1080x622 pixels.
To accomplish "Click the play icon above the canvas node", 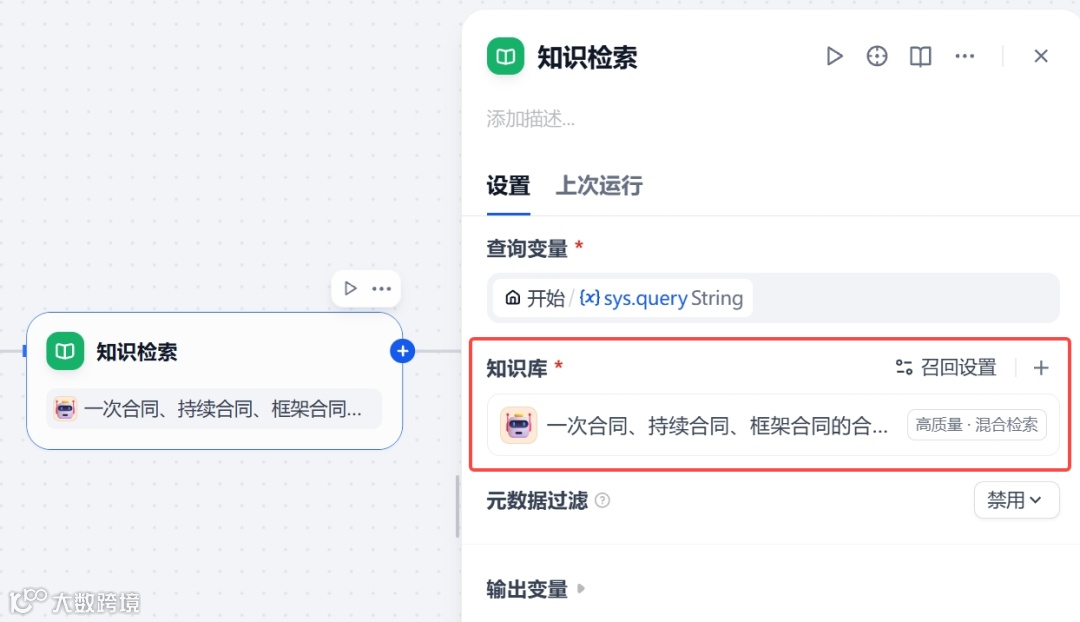I will tap(350, 288).
